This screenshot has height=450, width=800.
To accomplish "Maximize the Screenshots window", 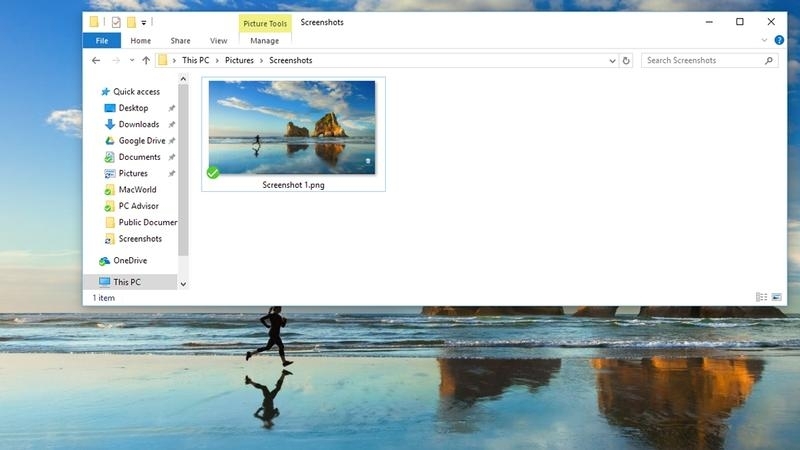I will pos(740,21).
